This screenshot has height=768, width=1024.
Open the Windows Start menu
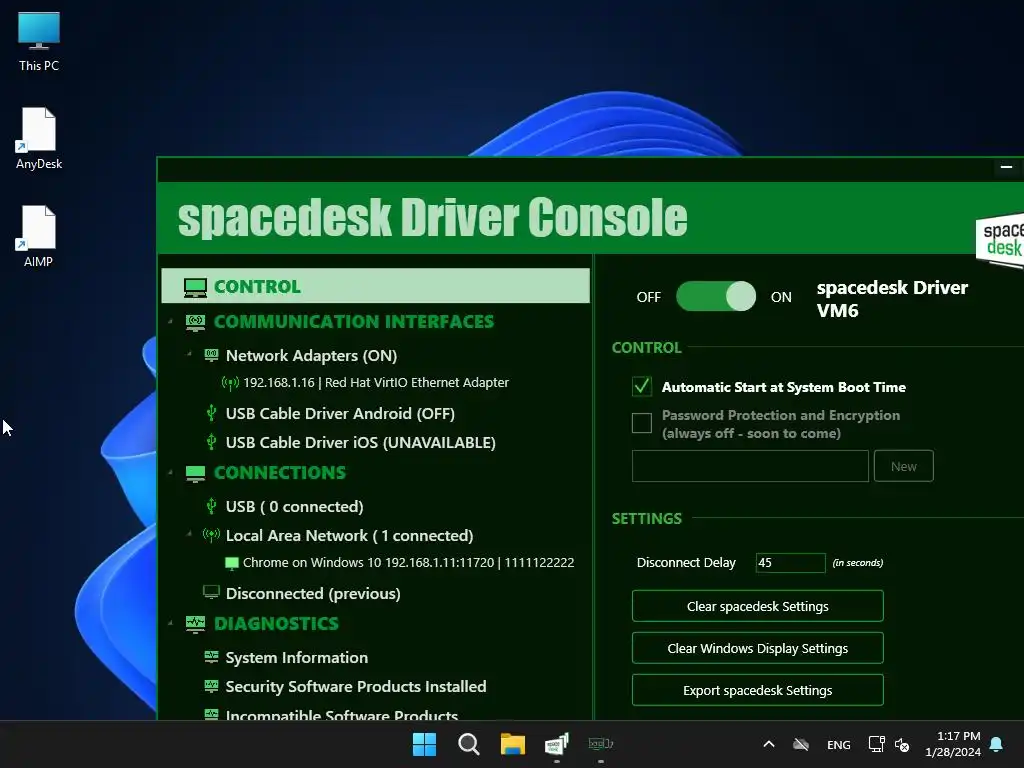[x=424, y=744]
